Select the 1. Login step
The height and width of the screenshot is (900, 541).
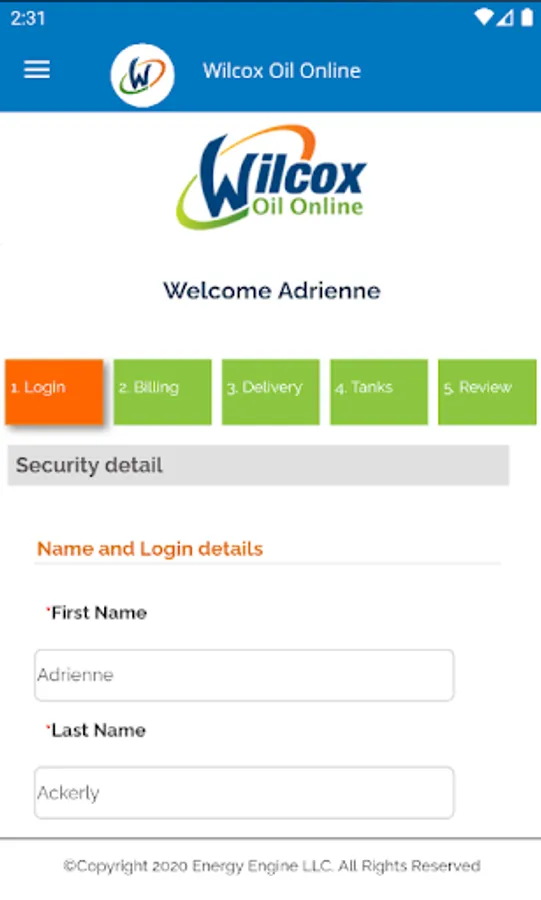[55, 392]
